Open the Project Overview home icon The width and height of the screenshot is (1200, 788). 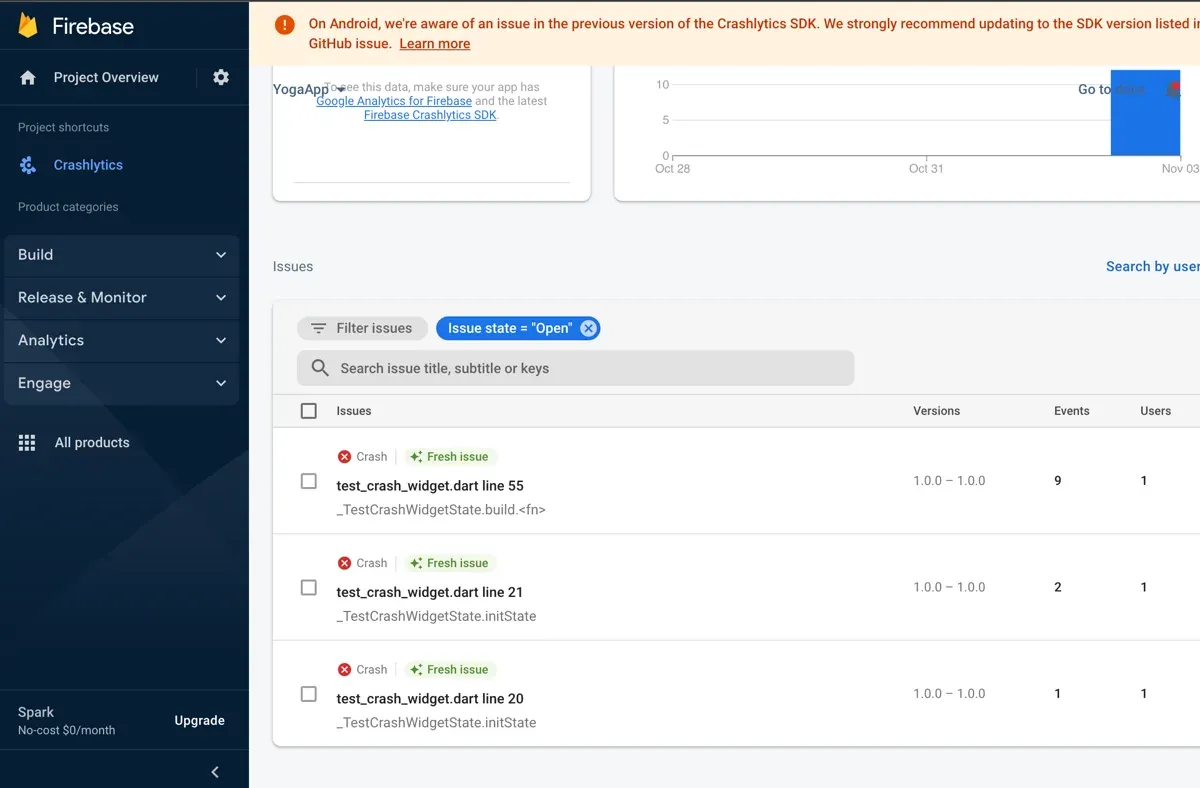(x=28, y=77)
